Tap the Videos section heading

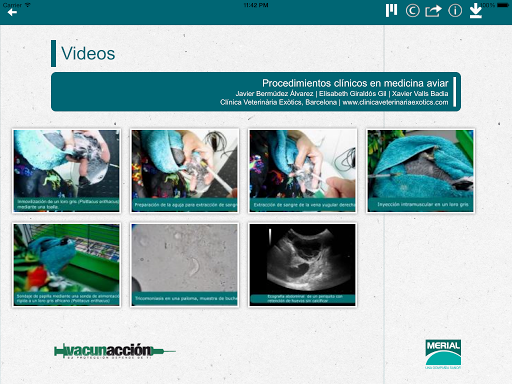(88, 54)
